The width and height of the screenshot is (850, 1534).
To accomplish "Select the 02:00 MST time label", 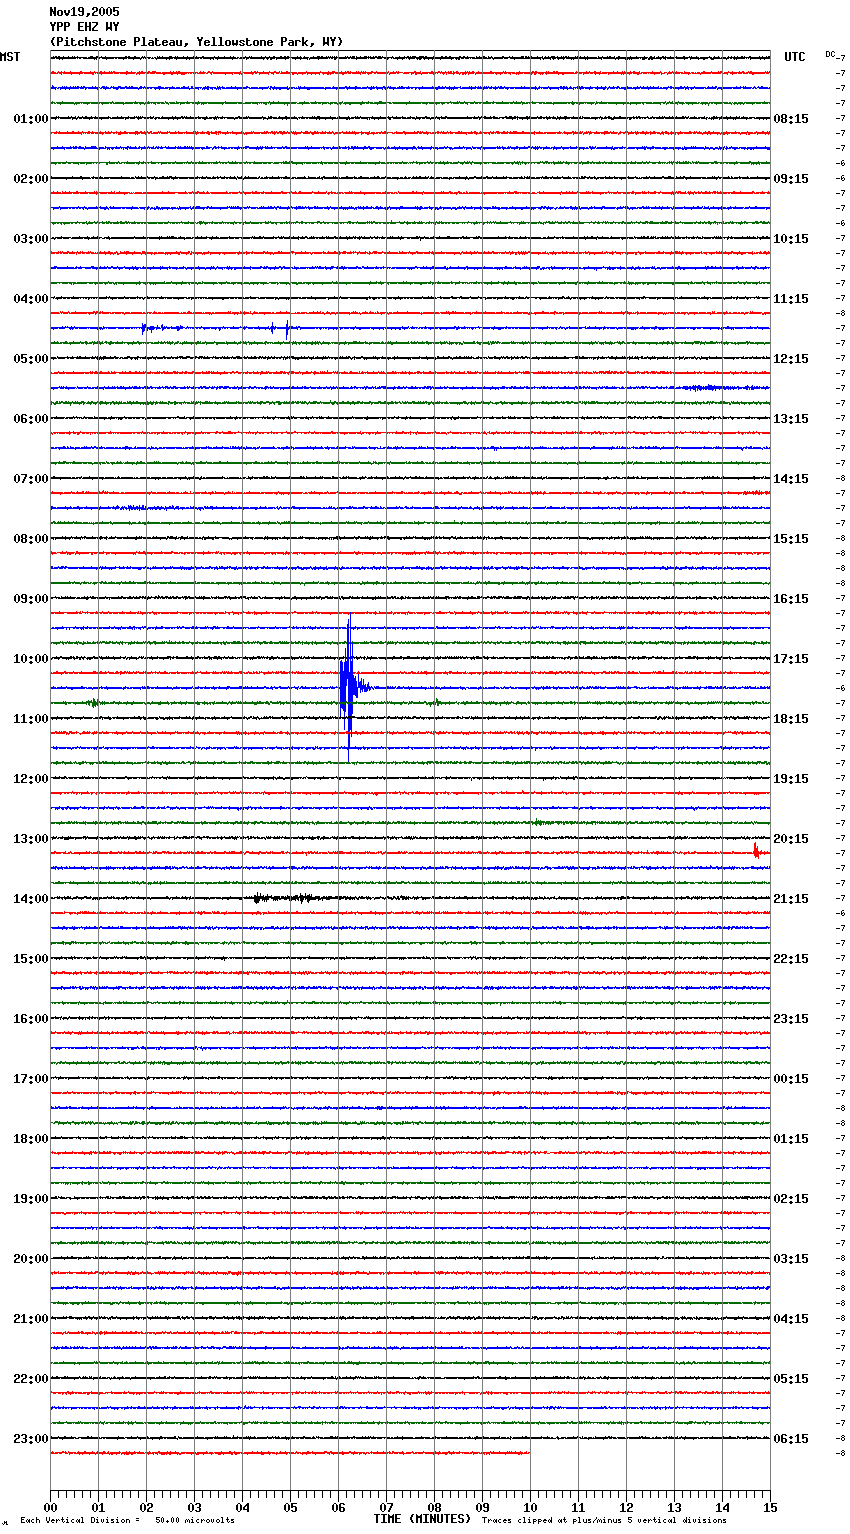I will point(31,179).
